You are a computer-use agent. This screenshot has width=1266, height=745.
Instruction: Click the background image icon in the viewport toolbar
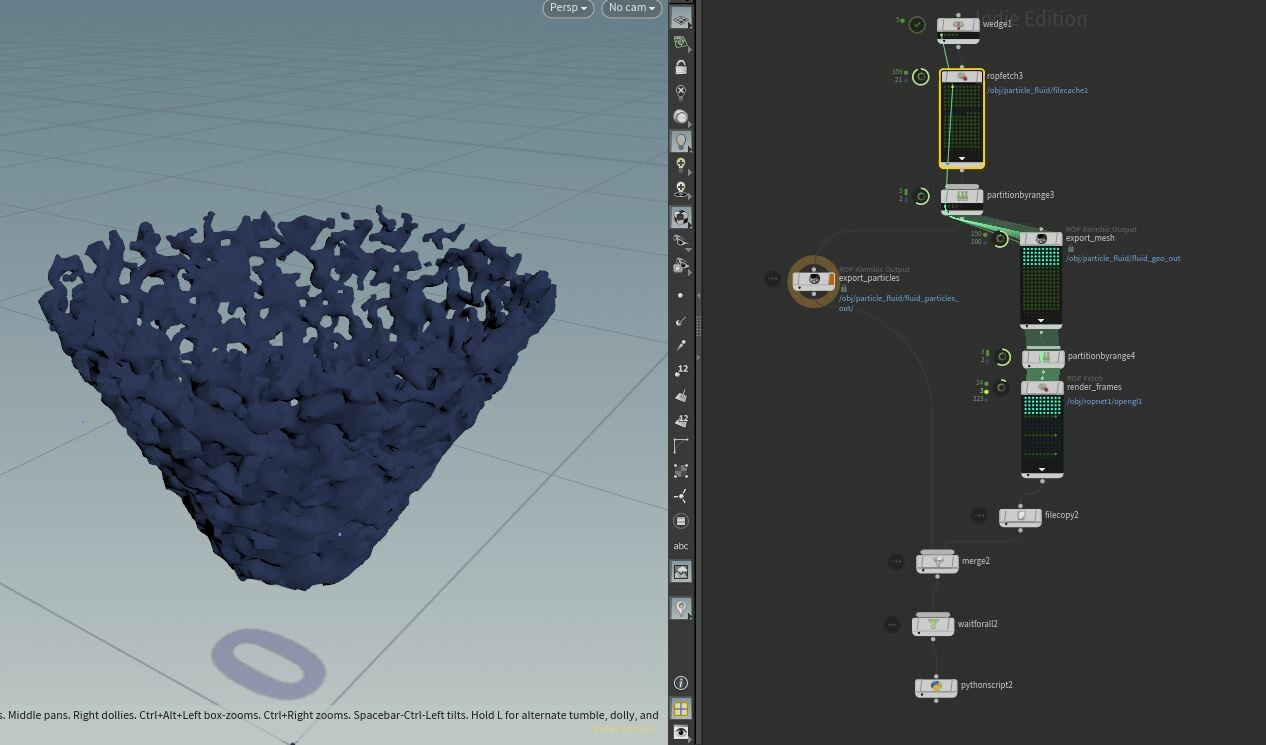pos(681,571)
